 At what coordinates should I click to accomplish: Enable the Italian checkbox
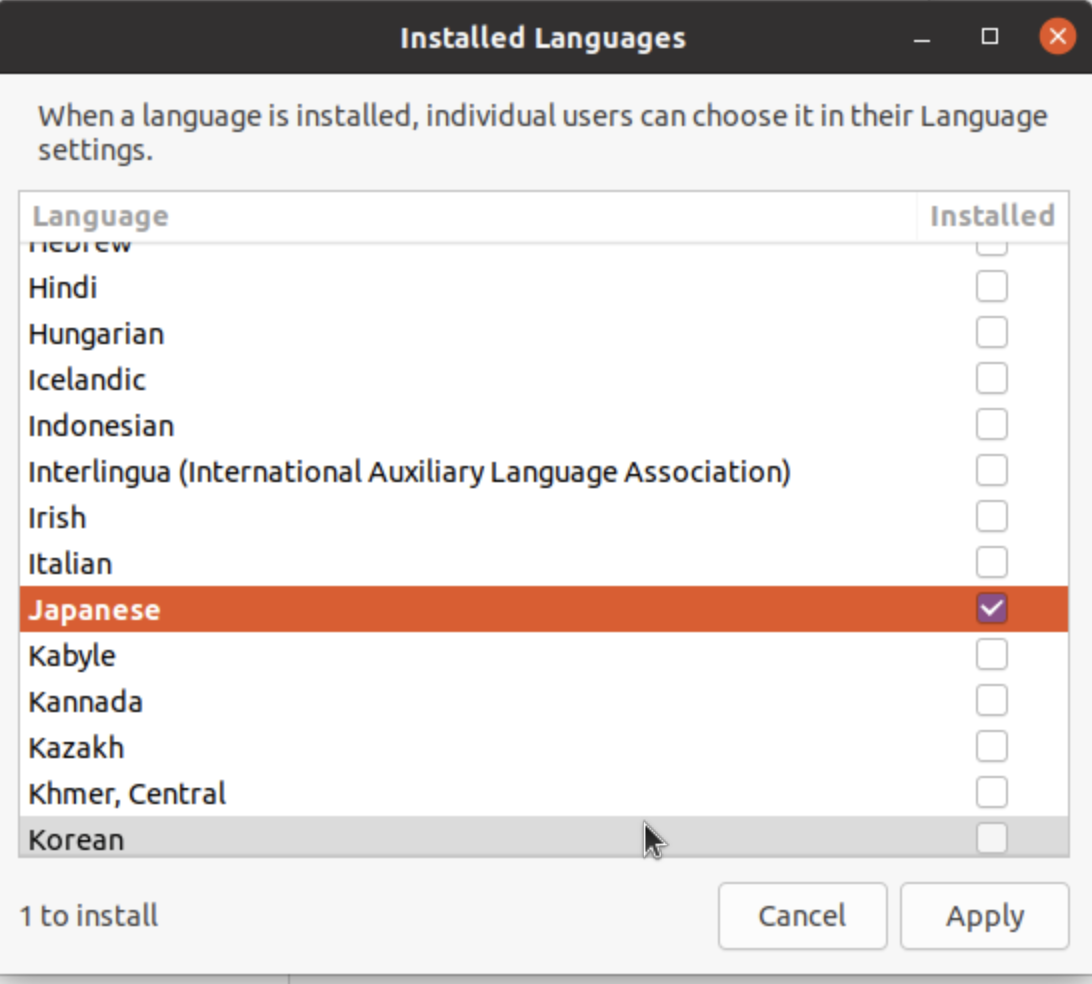point(992,563)
